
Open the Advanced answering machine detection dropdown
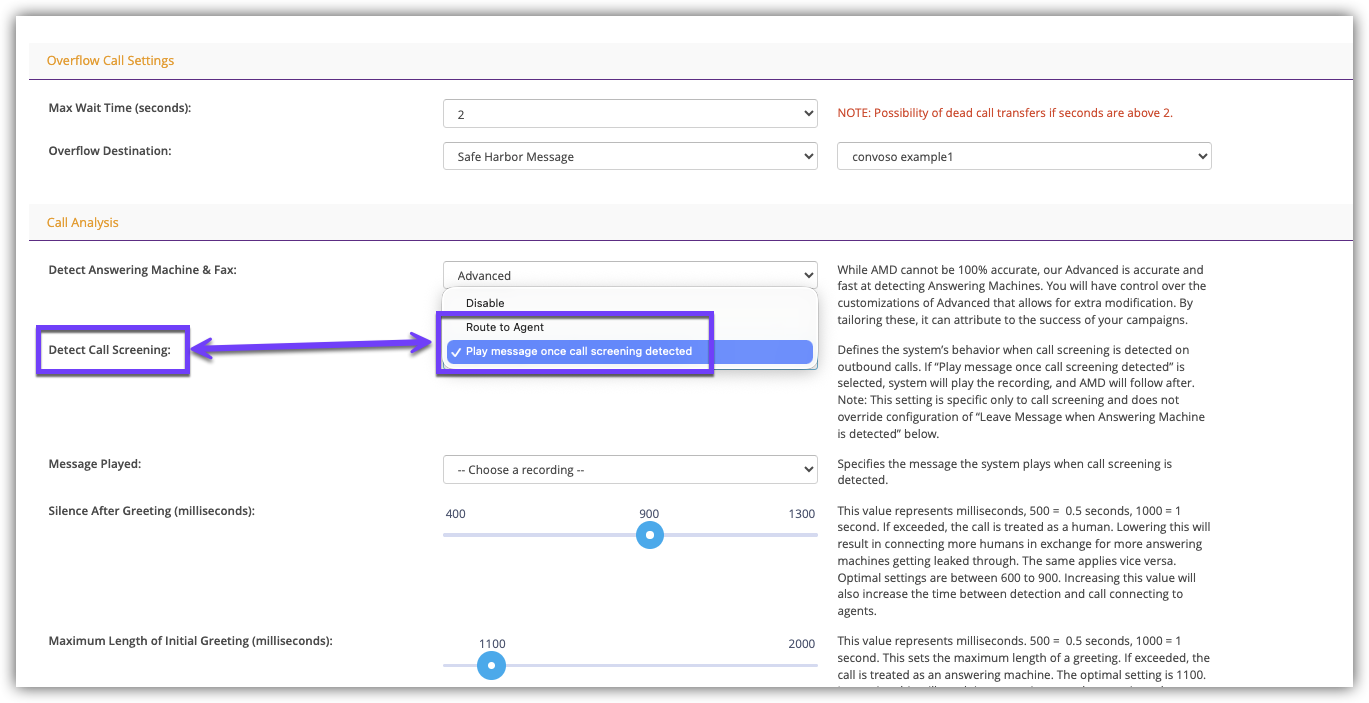[629, 275]
